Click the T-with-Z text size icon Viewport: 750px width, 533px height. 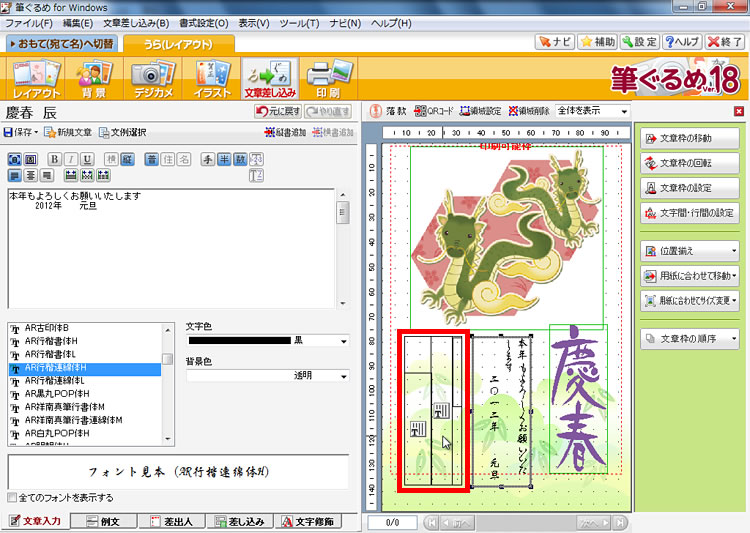tap(256, 176)
